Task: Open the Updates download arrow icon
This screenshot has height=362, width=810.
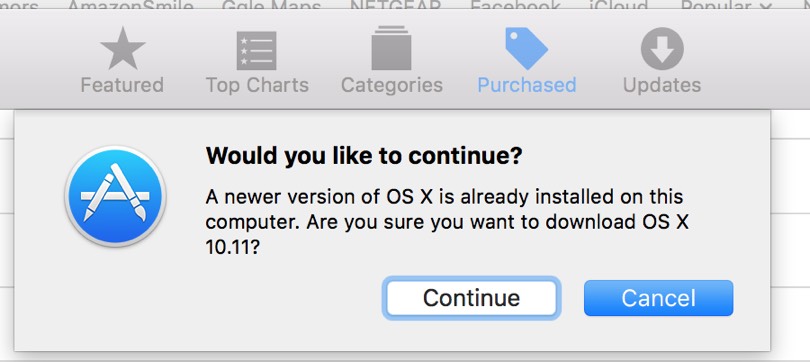Action: click(x=662, y=49)
